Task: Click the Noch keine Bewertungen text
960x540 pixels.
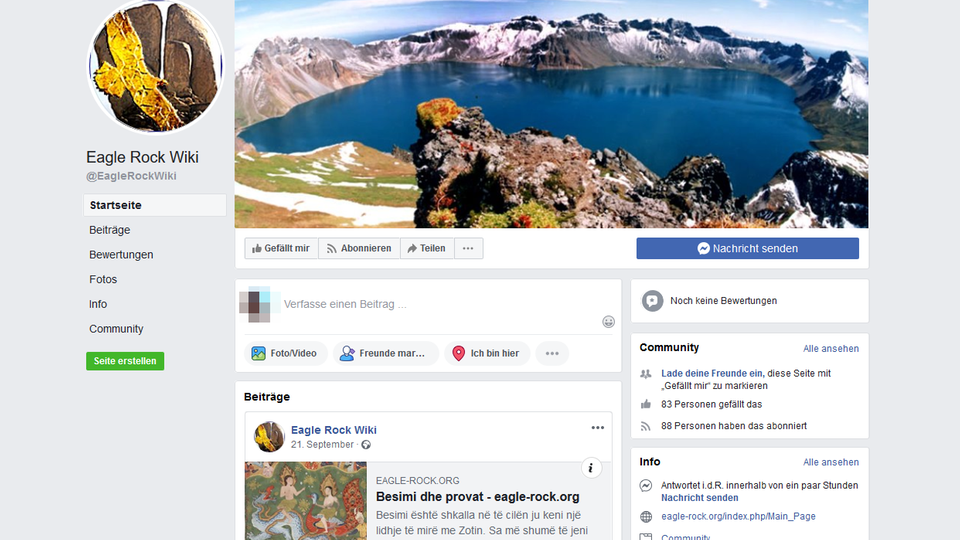Action: point(724,301)
